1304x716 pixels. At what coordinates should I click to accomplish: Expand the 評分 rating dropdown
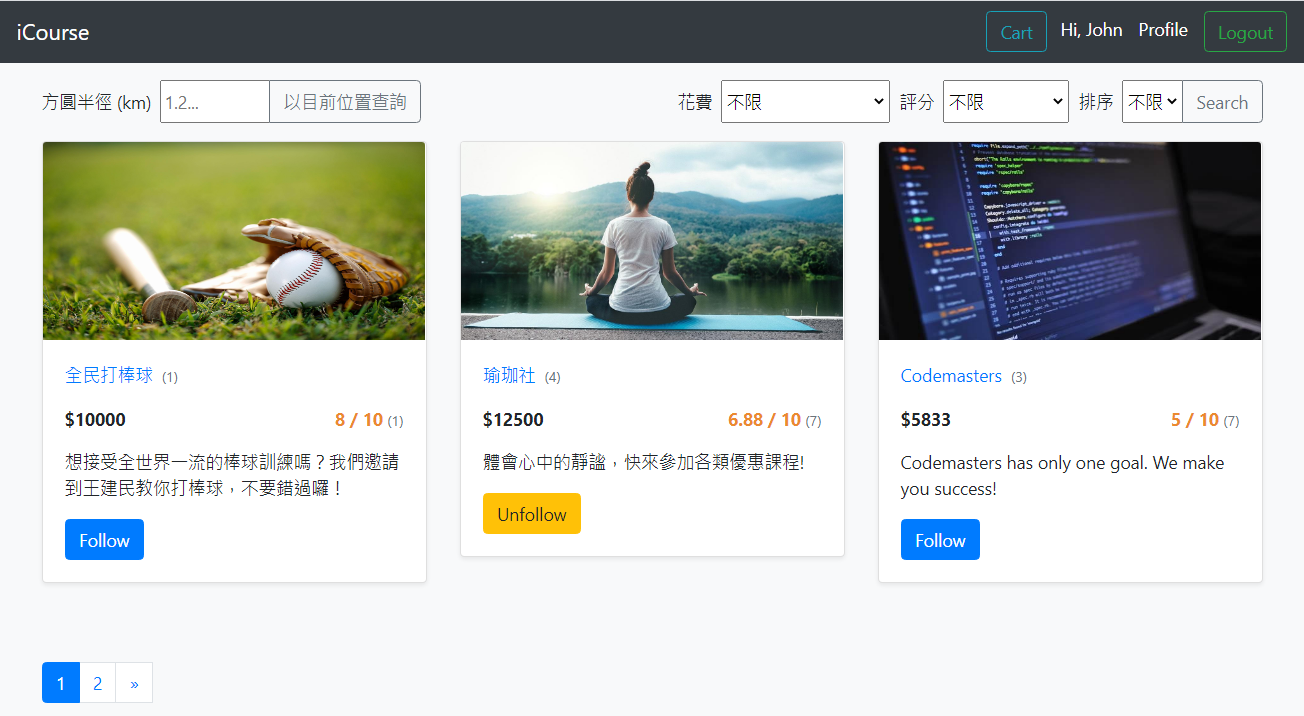point(1006,102)
